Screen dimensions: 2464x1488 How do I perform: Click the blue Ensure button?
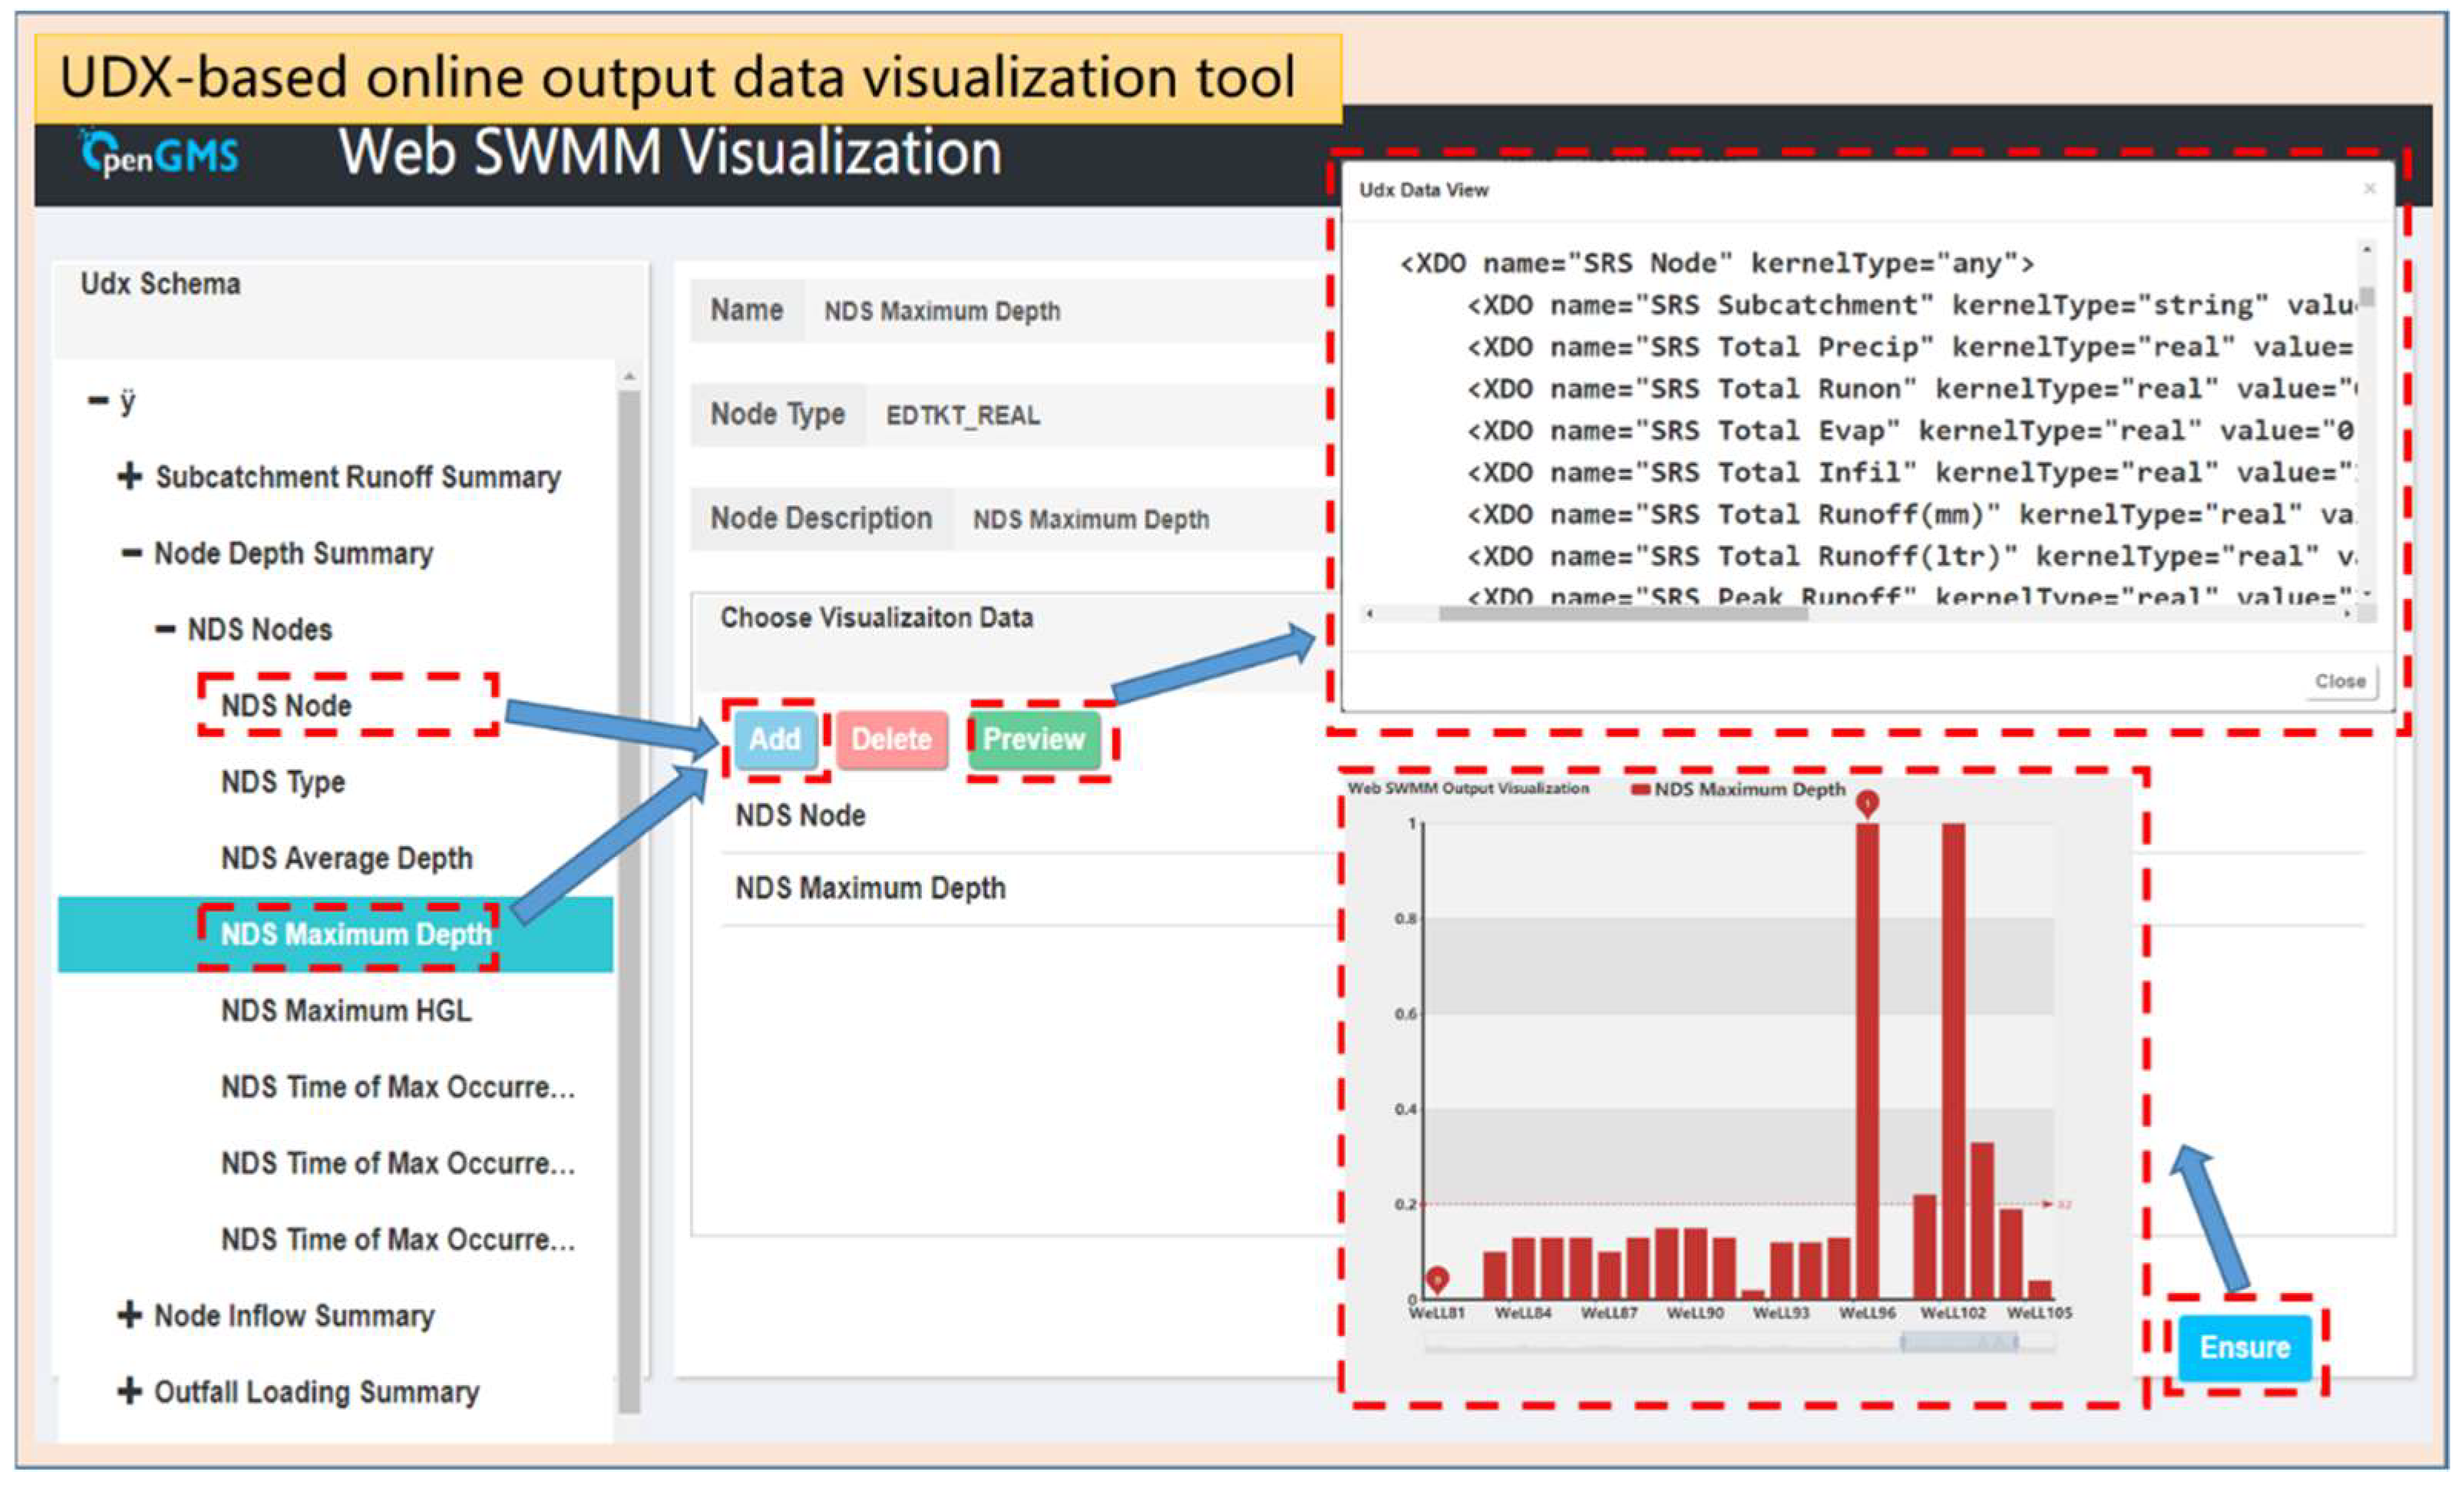pos(2244,1347)
